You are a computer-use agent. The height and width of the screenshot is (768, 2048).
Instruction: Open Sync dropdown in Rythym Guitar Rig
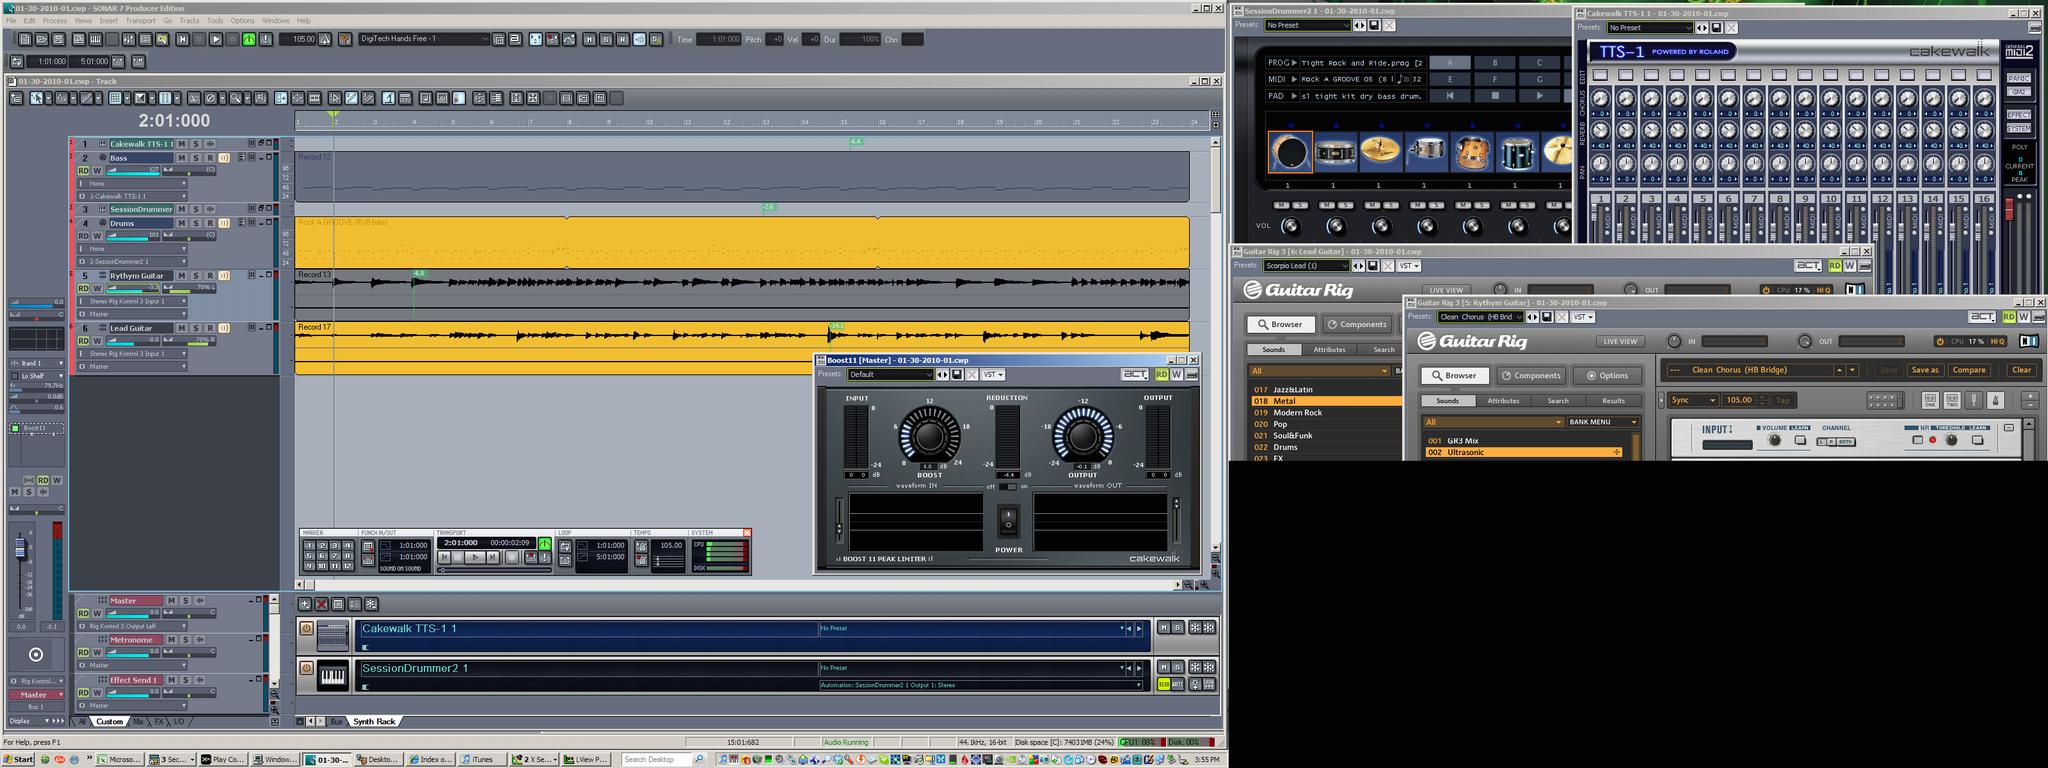tap(1693, 400)
